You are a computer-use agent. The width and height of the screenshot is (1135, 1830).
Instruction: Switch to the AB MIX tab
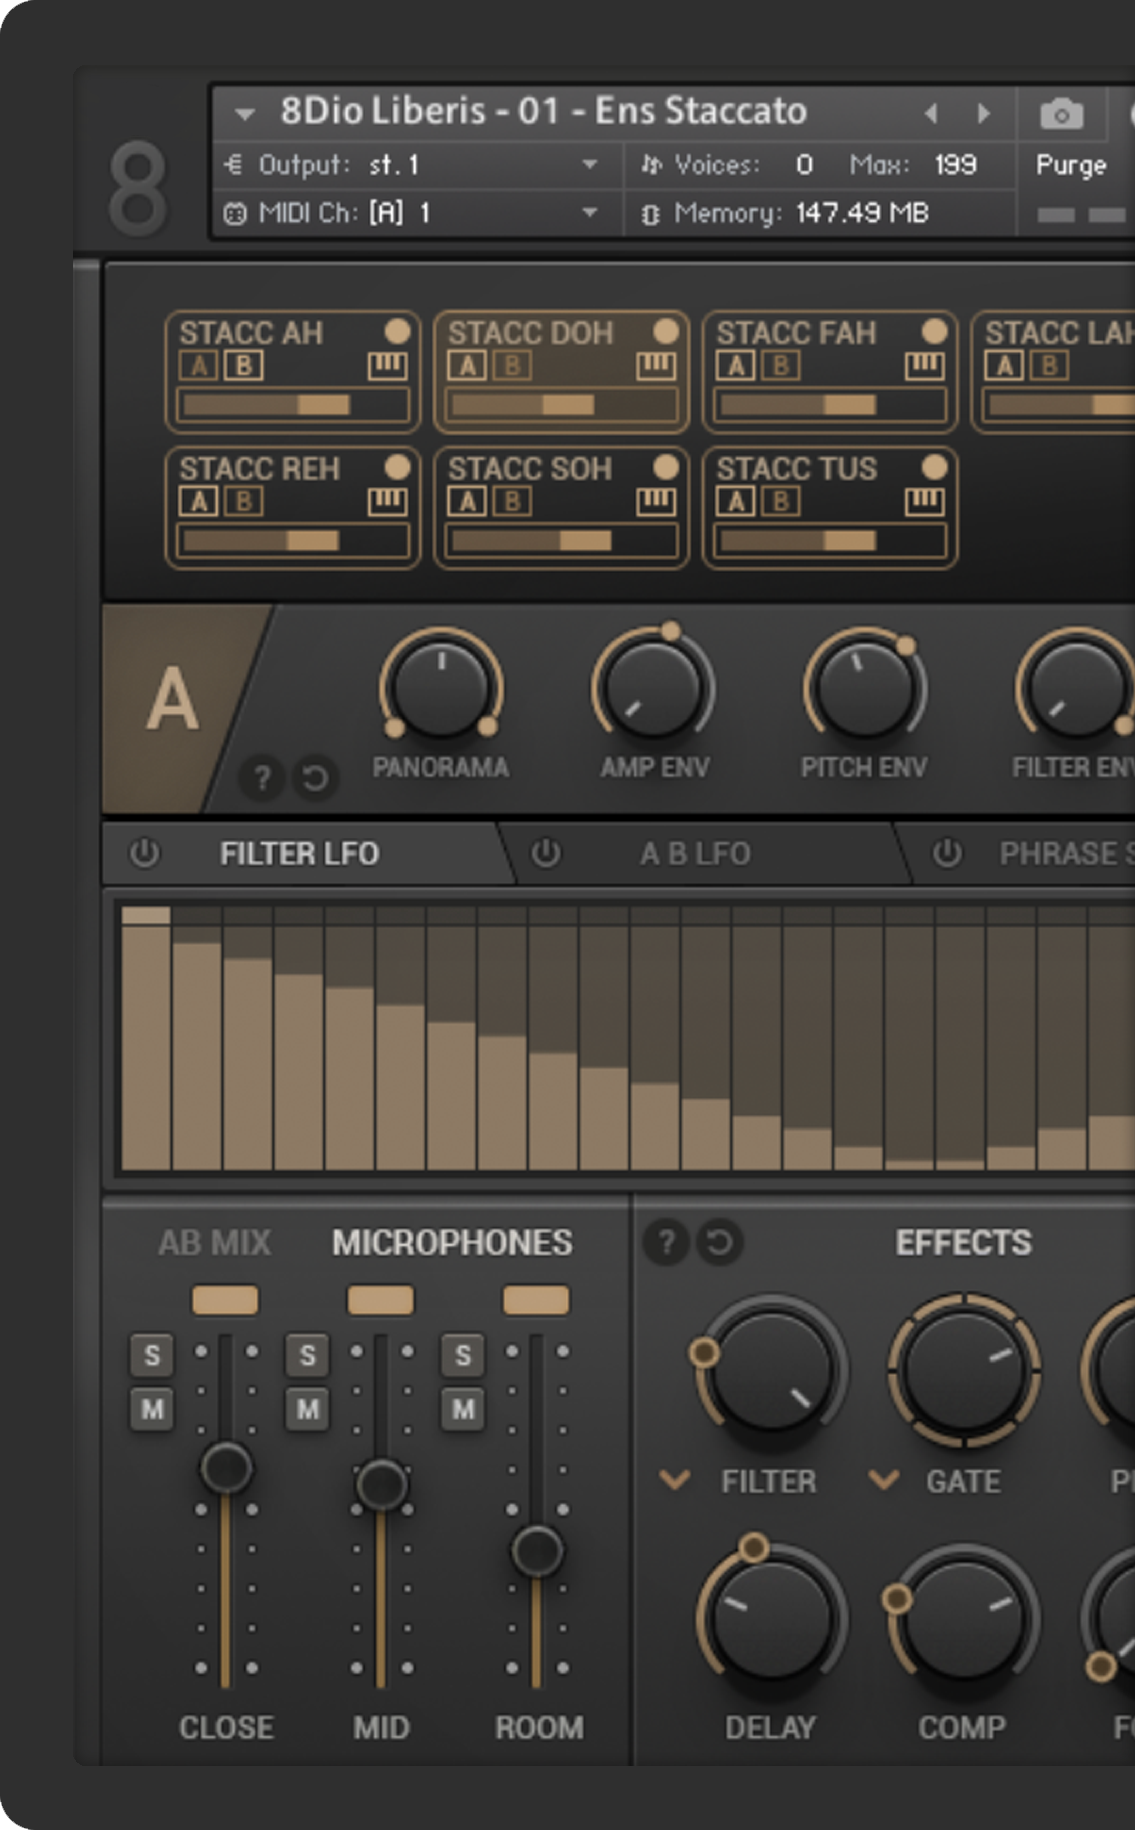tap(214, 1242)
